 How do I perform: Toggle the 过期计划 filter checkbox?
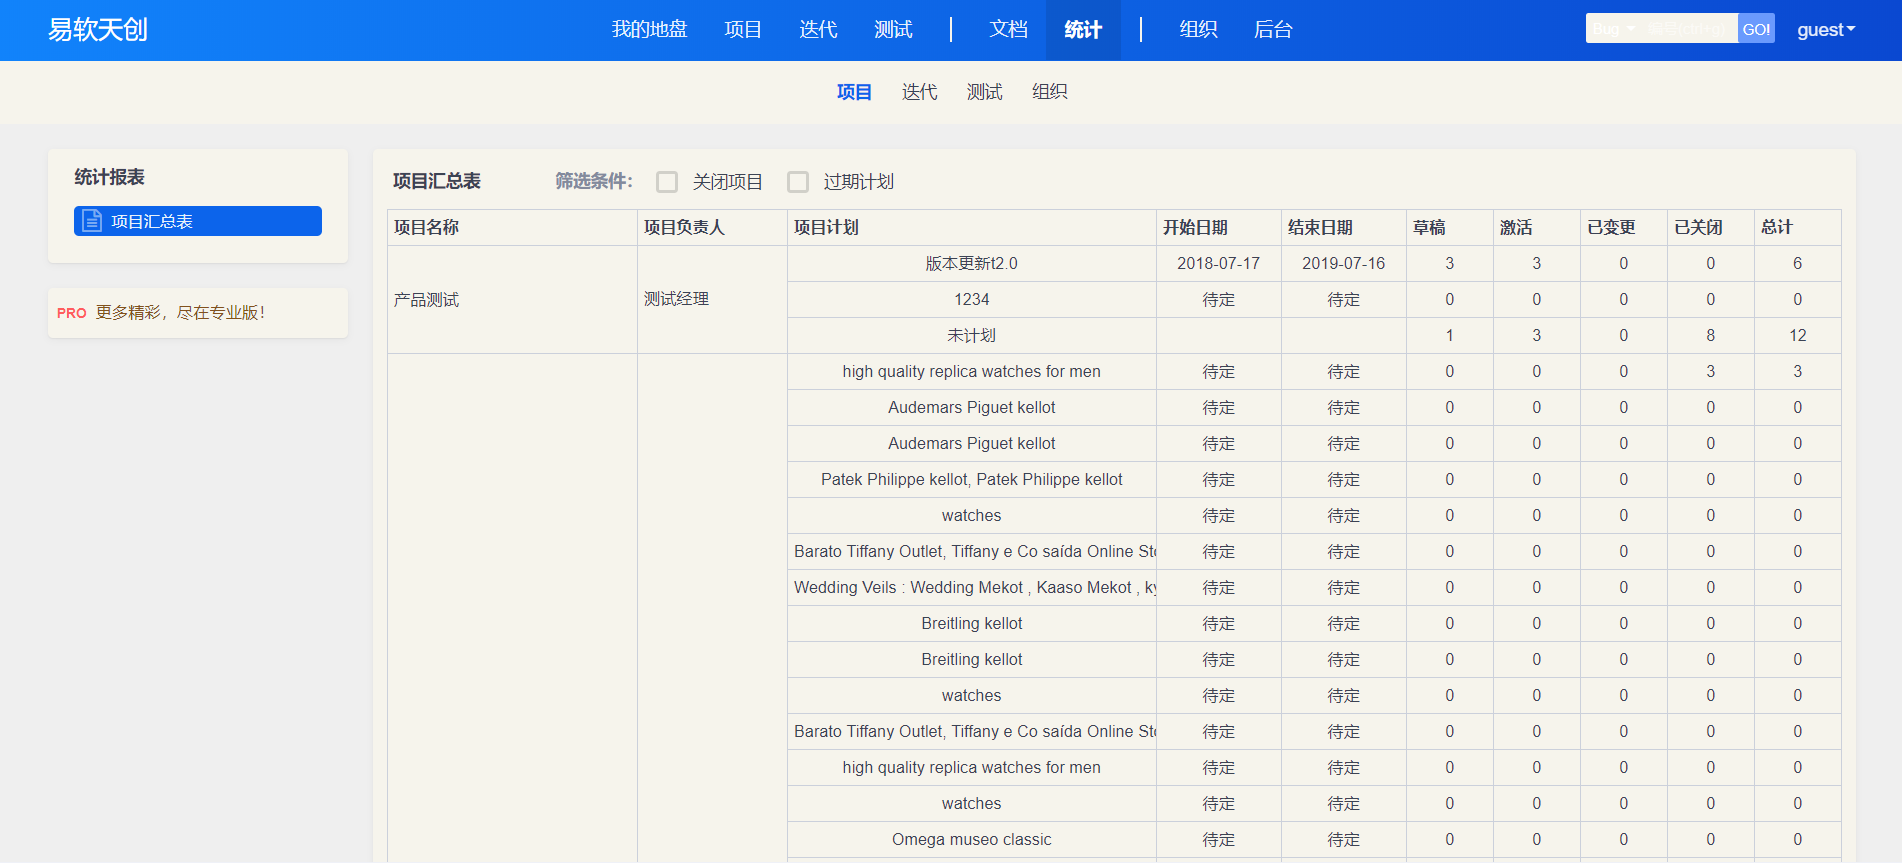[x=798, y=182]
